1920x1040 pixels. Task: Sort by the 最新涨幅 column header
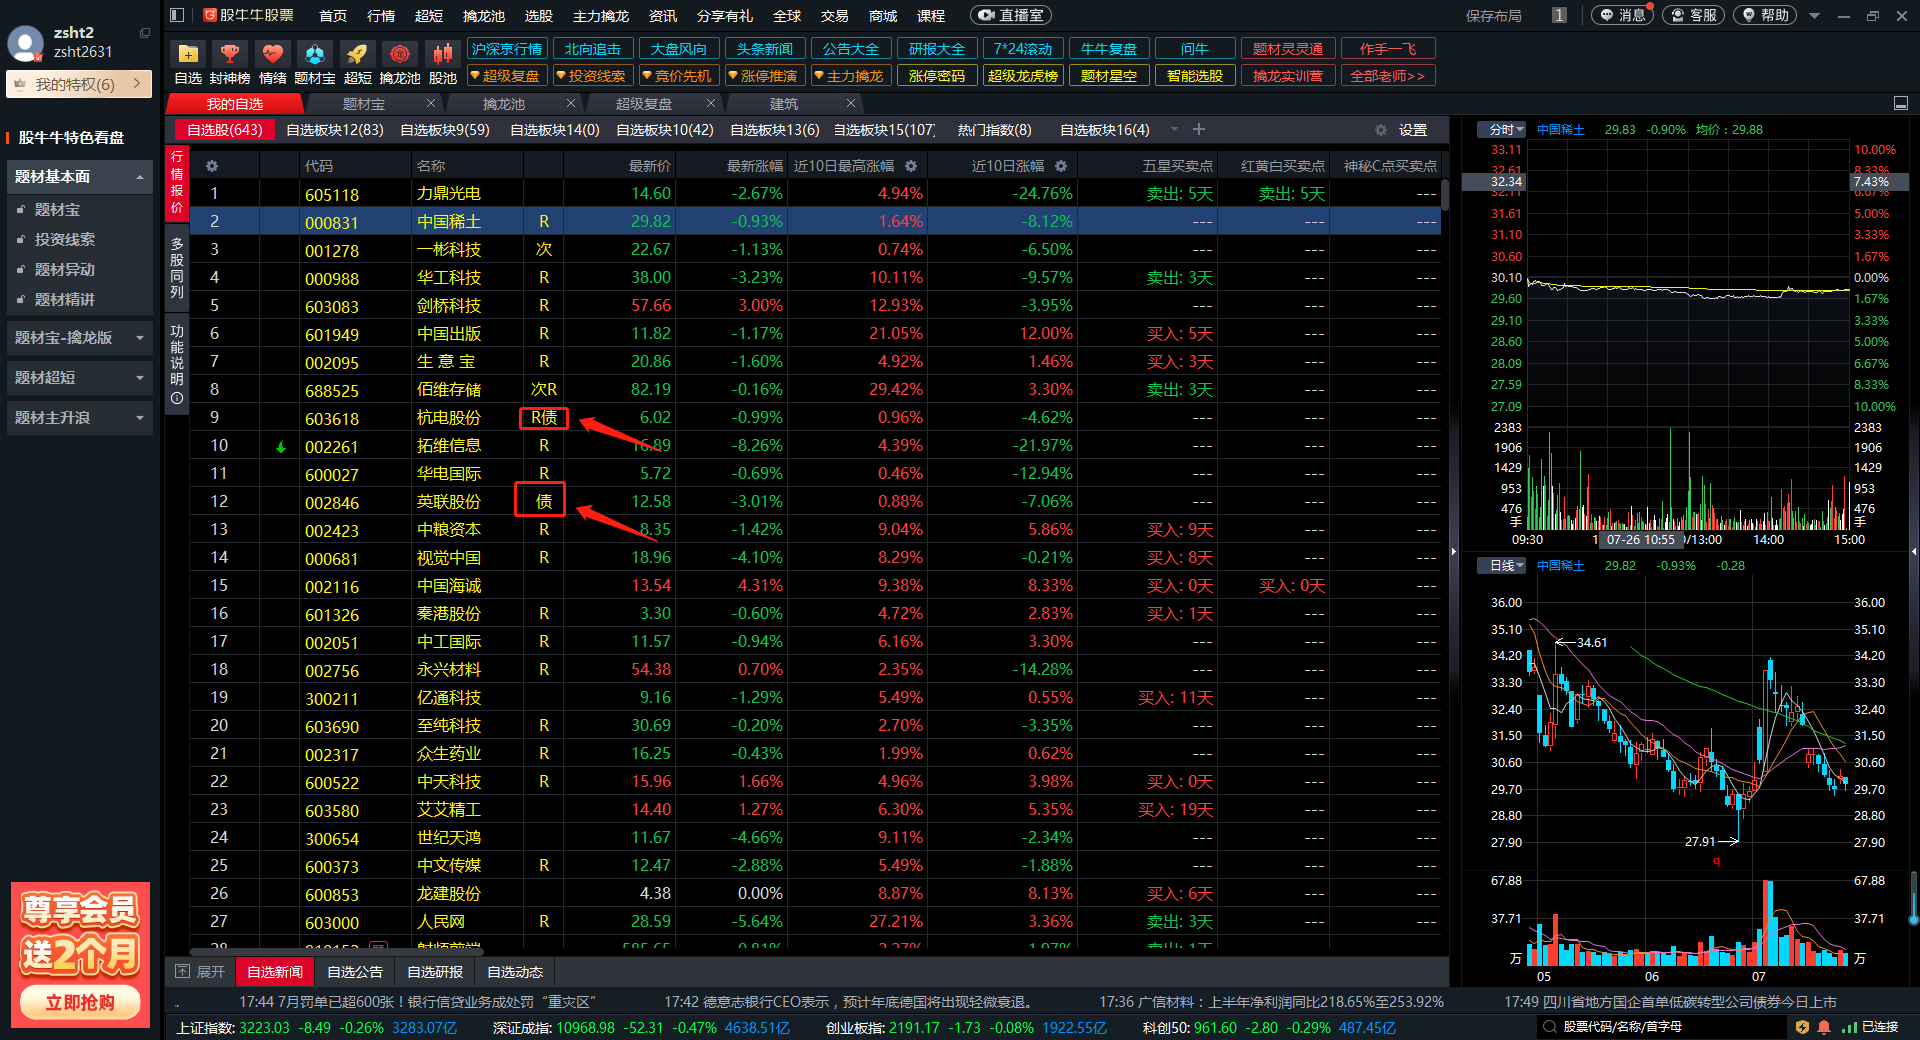tap(754, 166)
